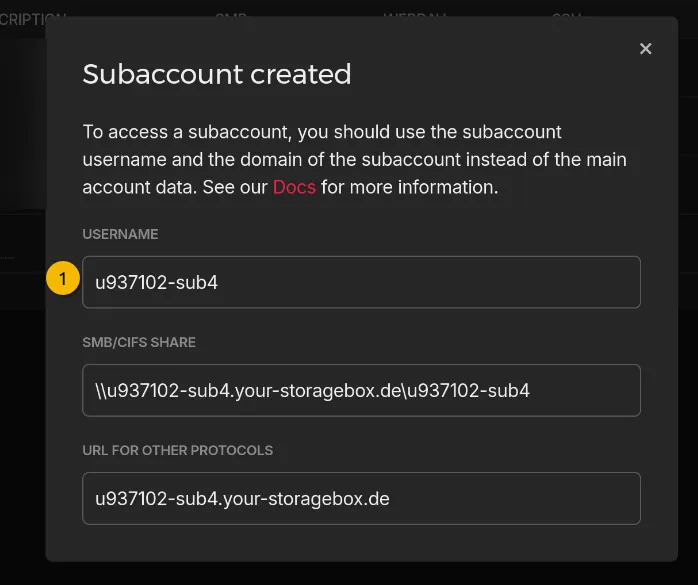The image size is (698, 585).
Task: Click the dimmed area below the dialog
Action: (350, 573)
